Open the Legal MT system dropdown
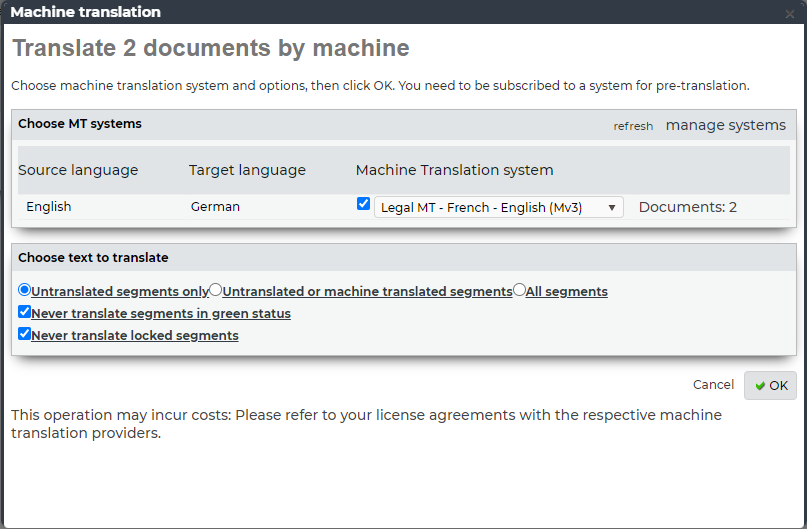Screen dimensions: 807x529 (498, 207)
